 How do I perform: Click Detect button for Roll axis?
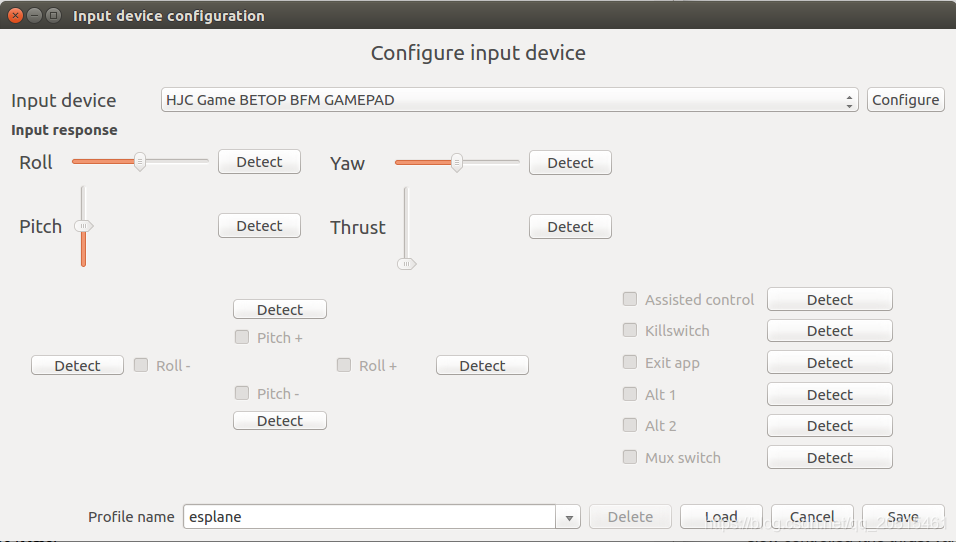click(x=259, y=162)
